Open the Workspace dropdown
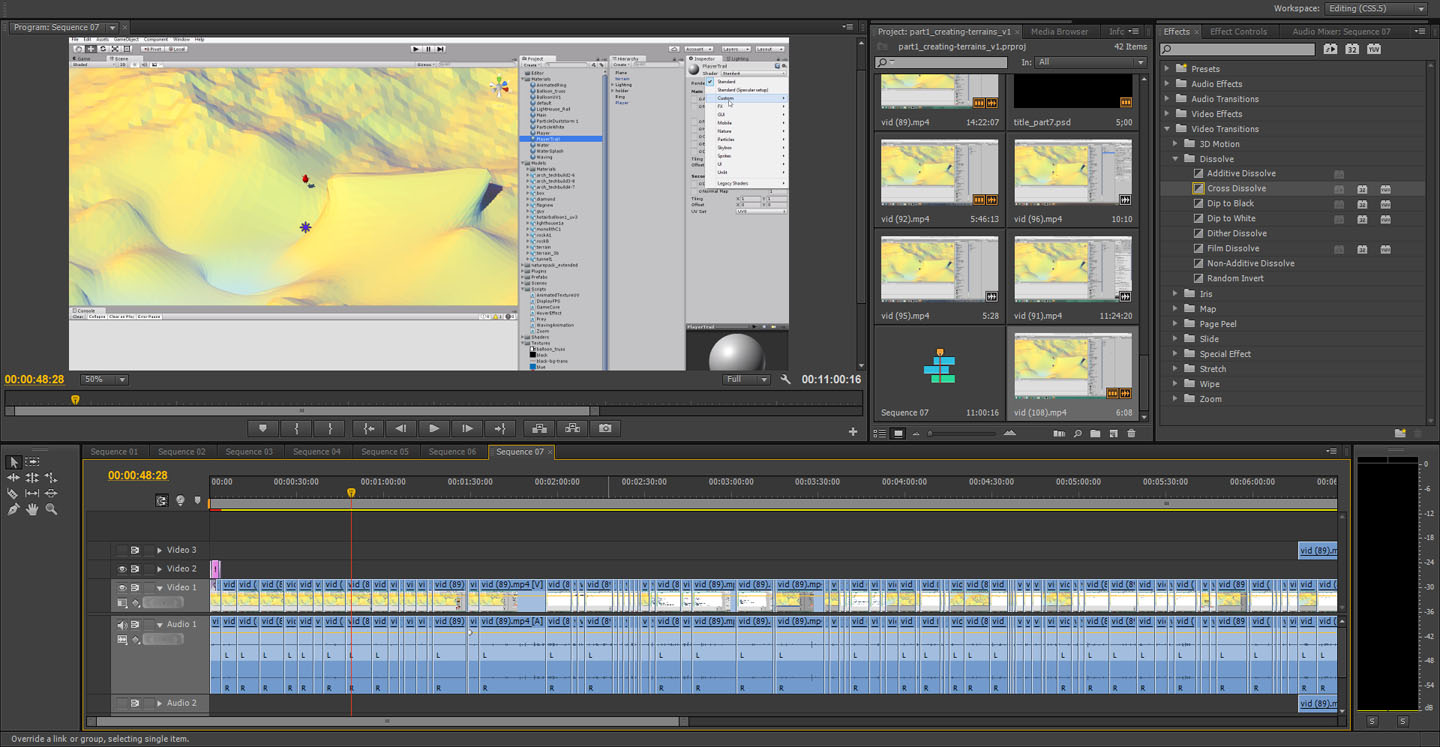 coord(1375,8)
